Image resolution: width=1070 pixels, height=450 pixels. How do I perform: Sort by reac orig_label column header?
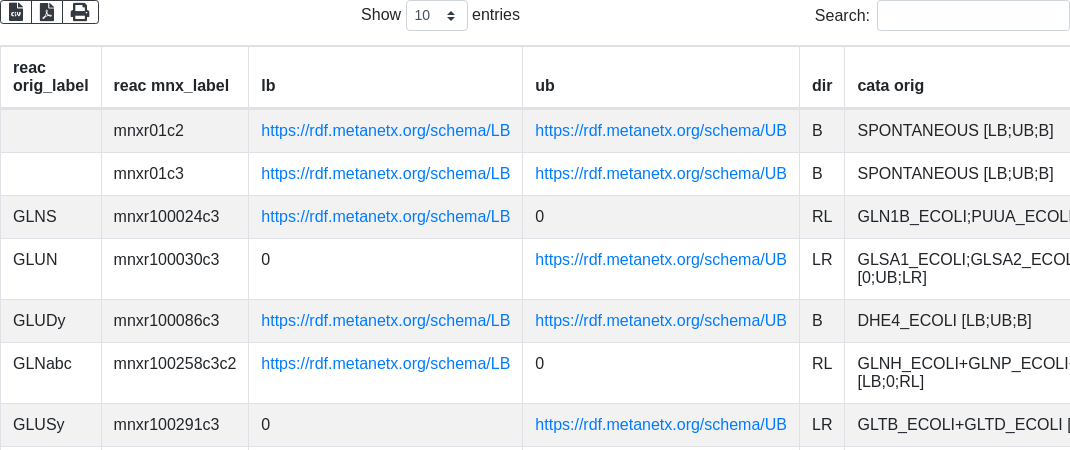50,76
